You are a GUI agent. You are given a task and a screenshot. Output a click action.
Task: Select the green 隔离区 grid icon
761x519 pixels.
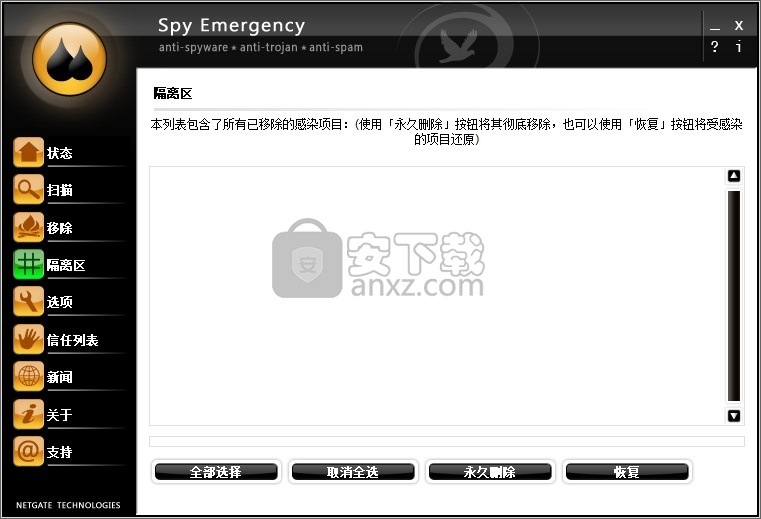tap(28, 264)
